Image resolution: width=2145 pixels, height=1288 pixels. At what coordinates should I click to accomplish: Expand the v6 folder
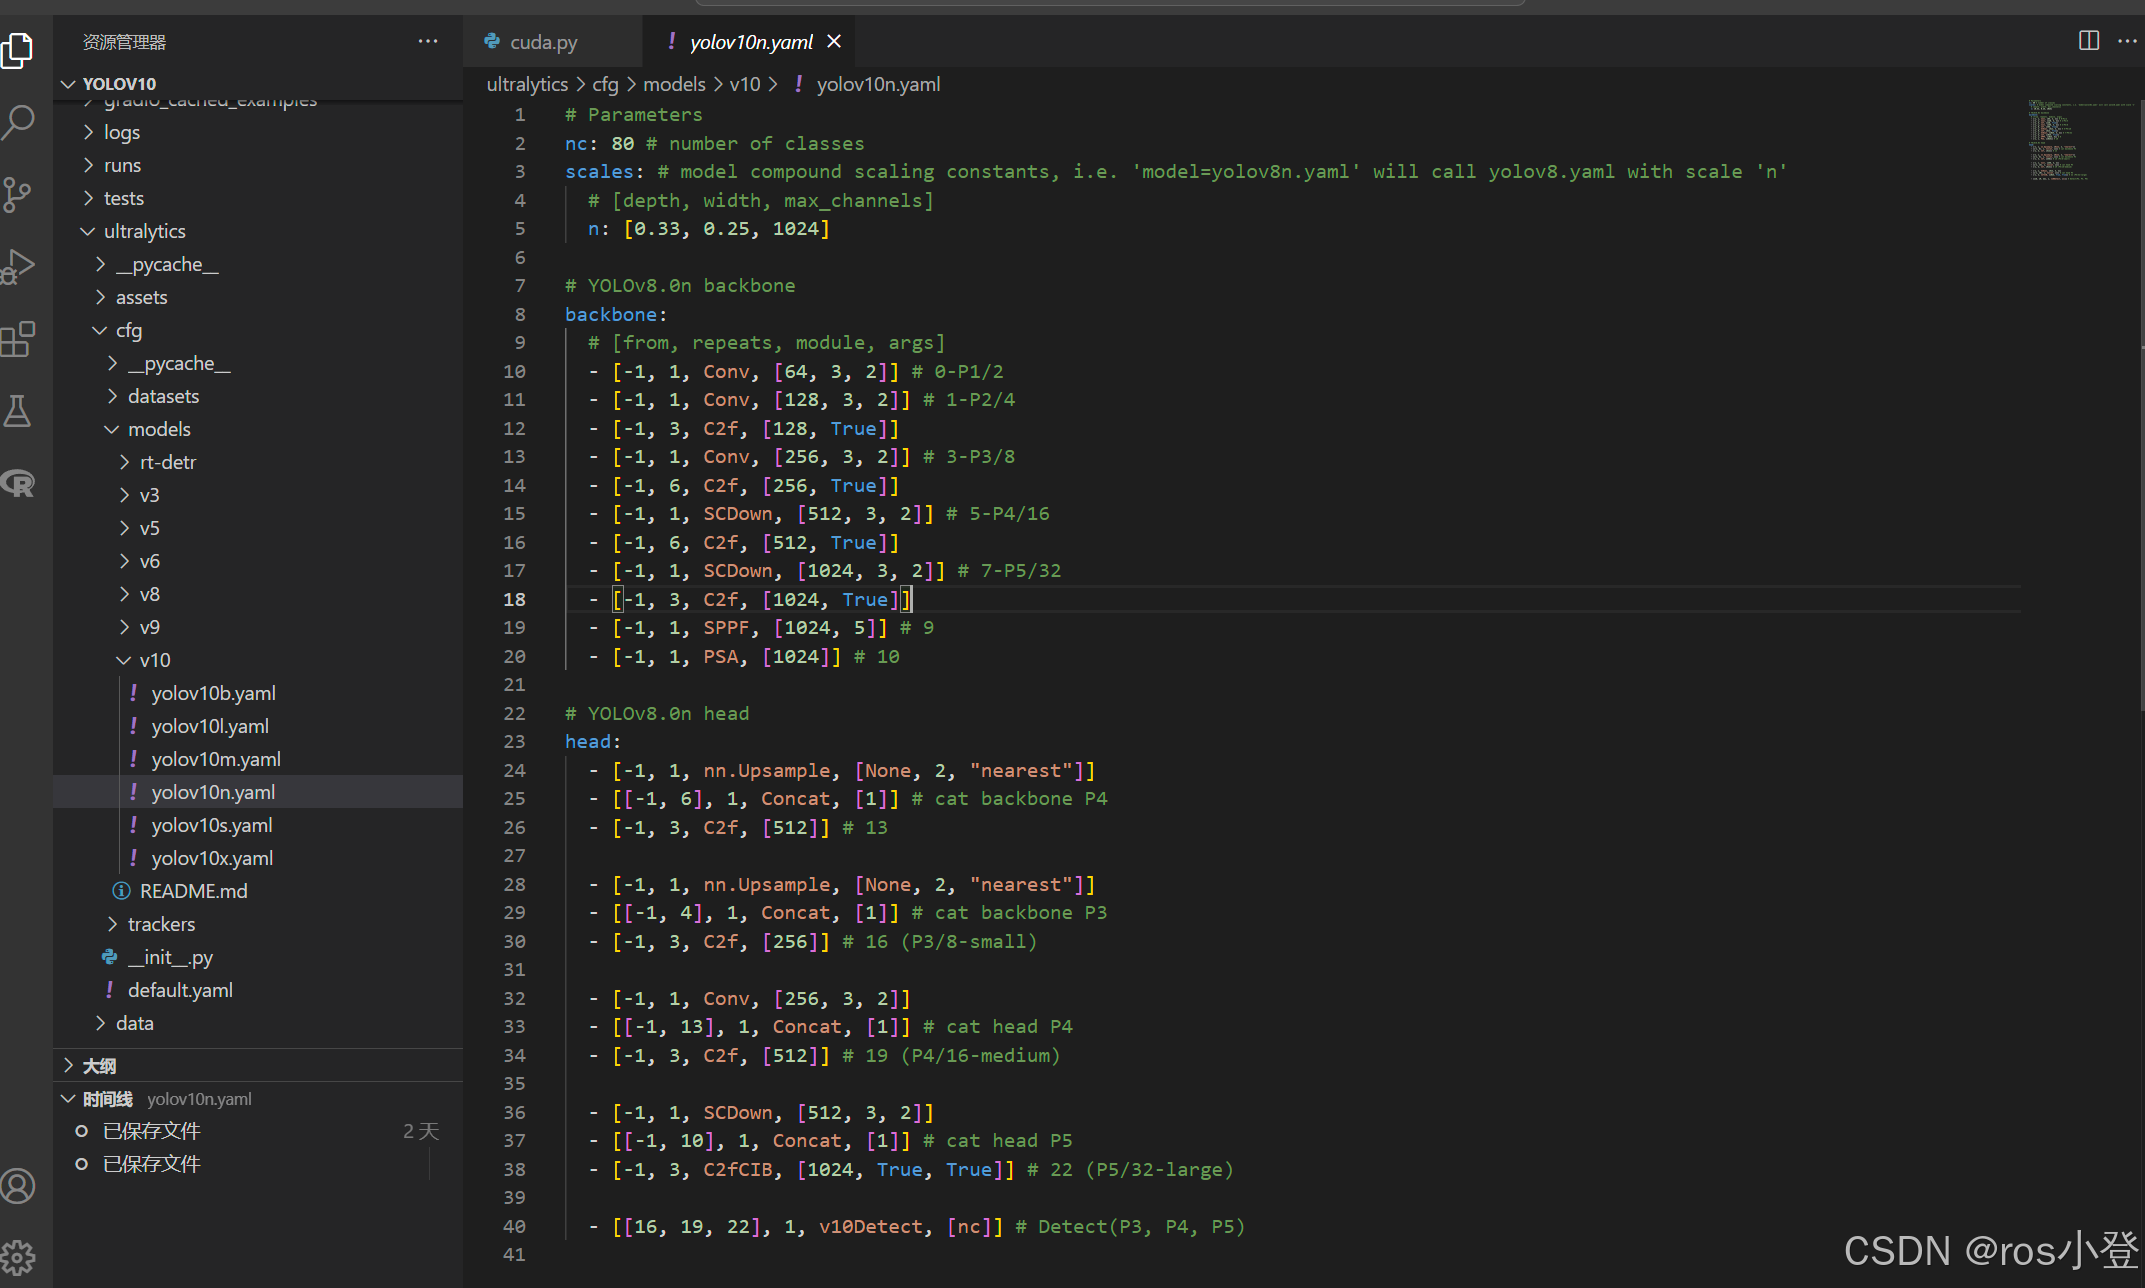pos(258,561)
